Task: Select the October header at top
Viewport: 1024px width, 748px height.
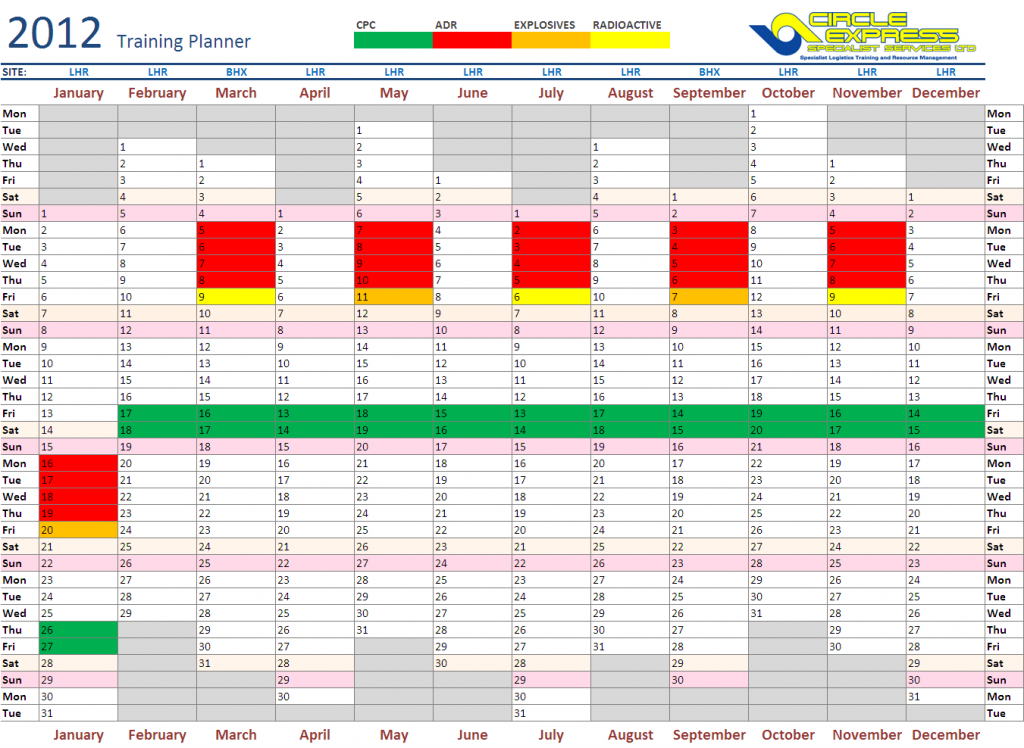Action: click(x=788, y=93)
